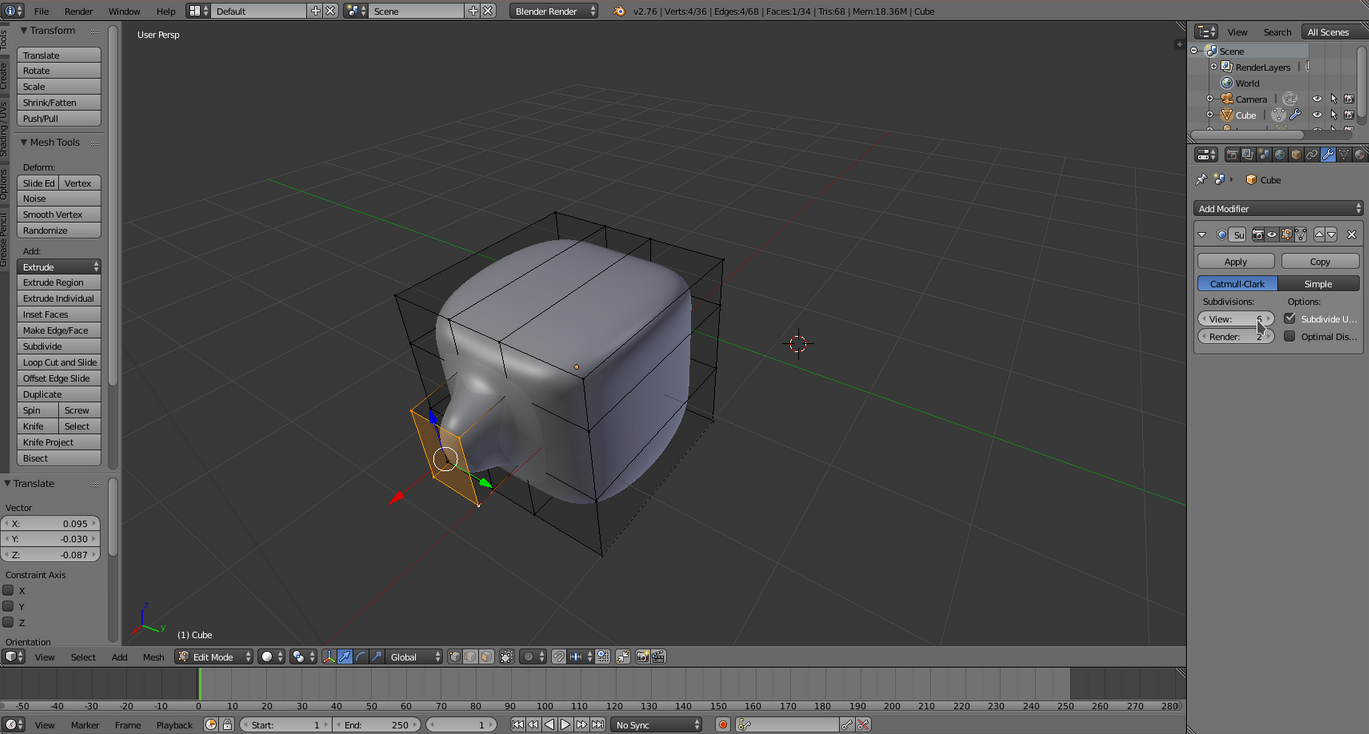Expand the Blender Render engine dropdown

pos(553,11)
